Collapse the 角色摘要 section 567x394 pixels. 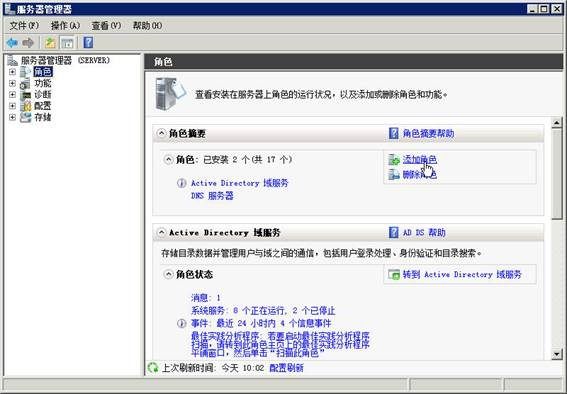162,133
